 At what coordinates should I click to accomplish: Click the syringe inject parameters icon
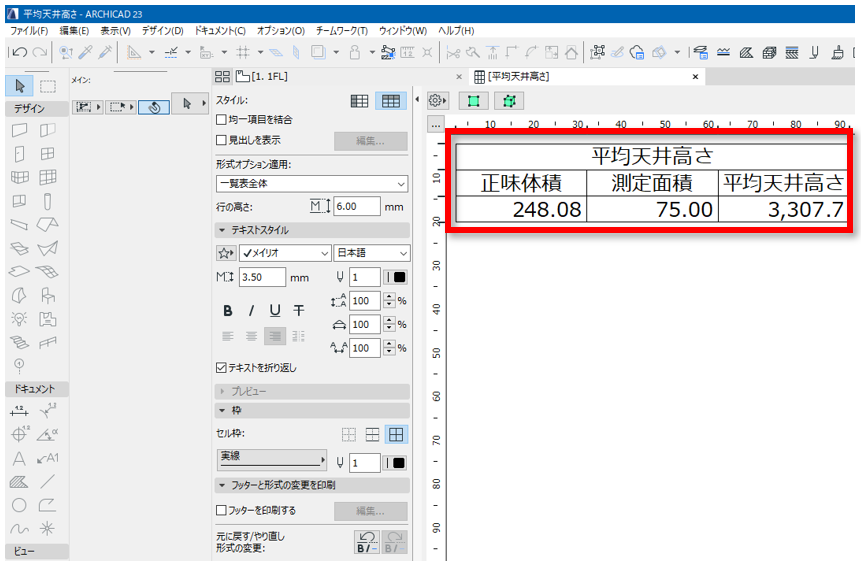point(105,52)
